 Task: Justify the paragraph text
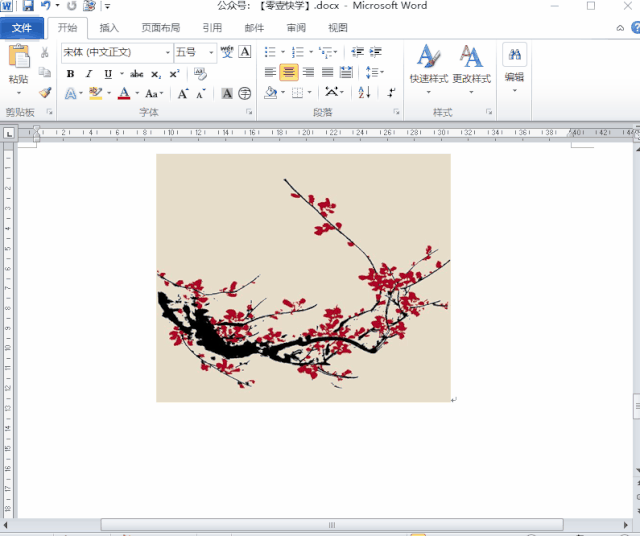[x=327, y=73]
